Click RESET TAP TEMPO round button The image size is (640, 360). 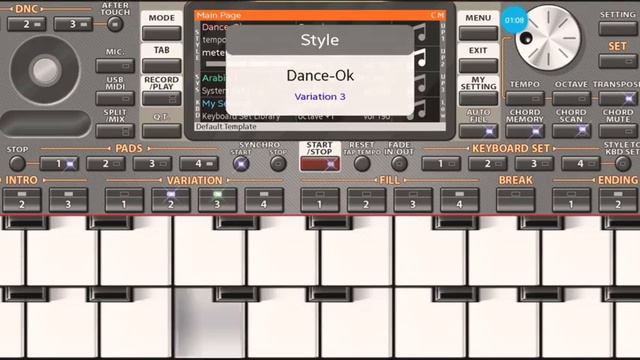click(x=362, y=164)
